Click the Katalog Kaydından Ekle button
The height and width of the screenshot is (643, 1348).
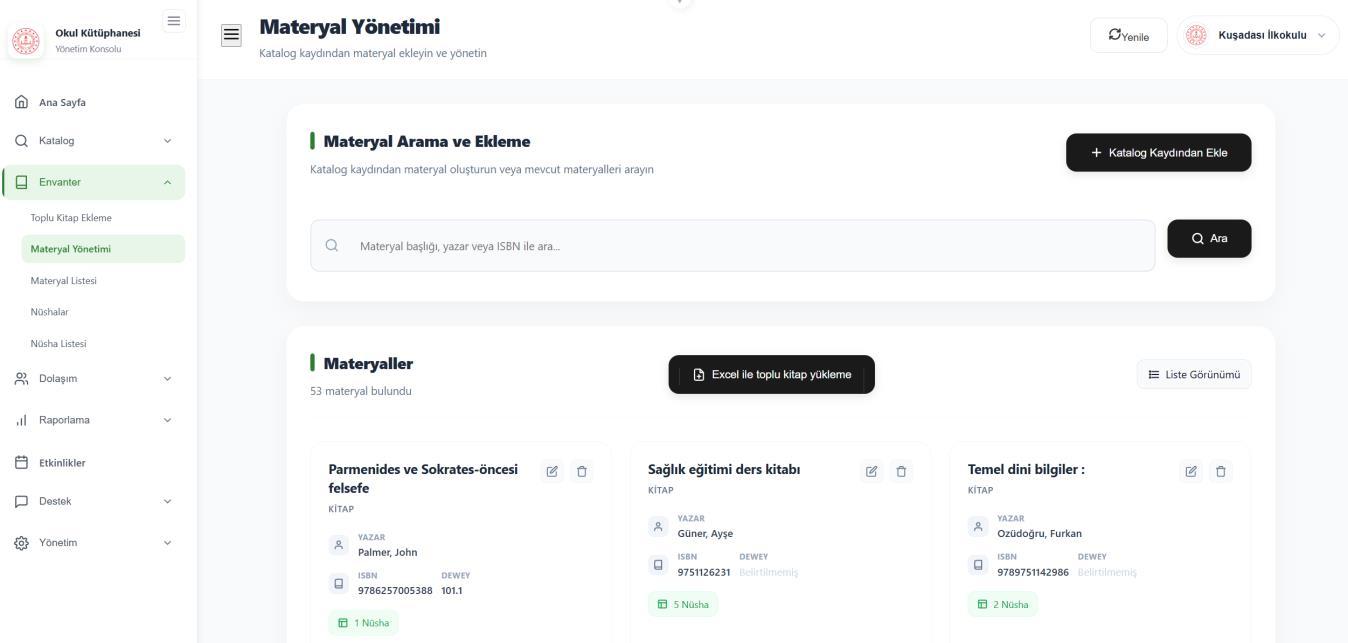1158,153
